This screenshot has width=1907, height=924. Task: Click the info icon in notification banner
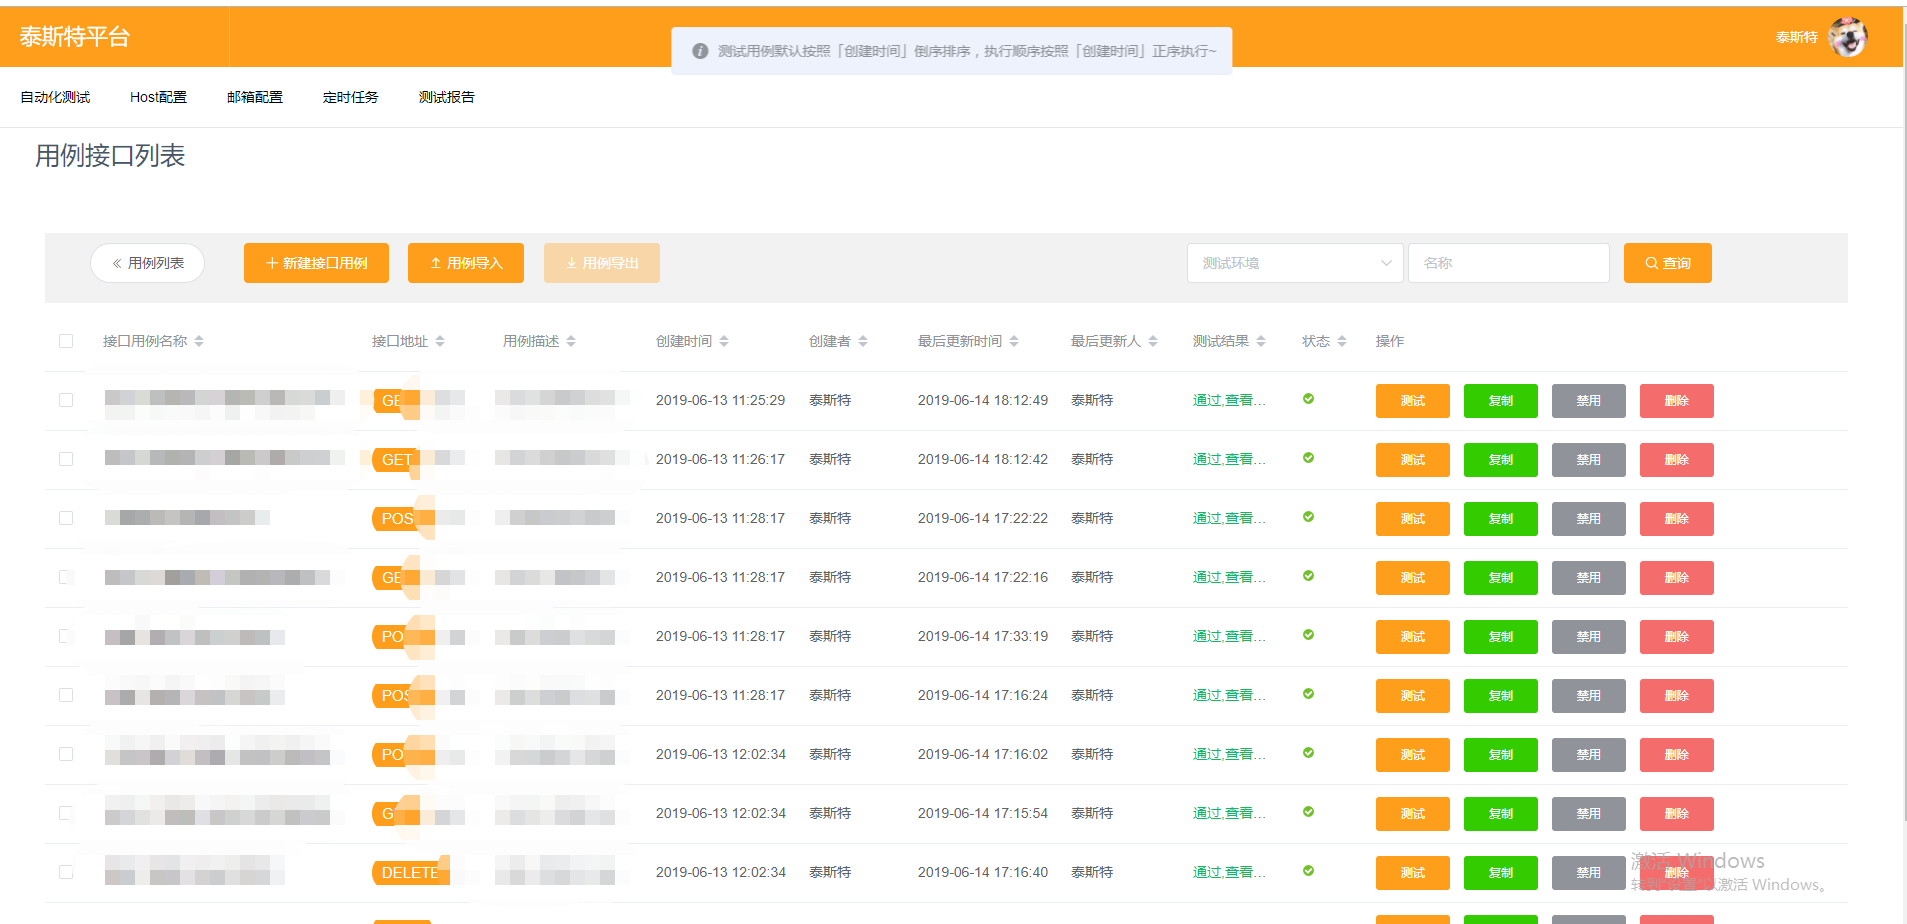[700, 51]
